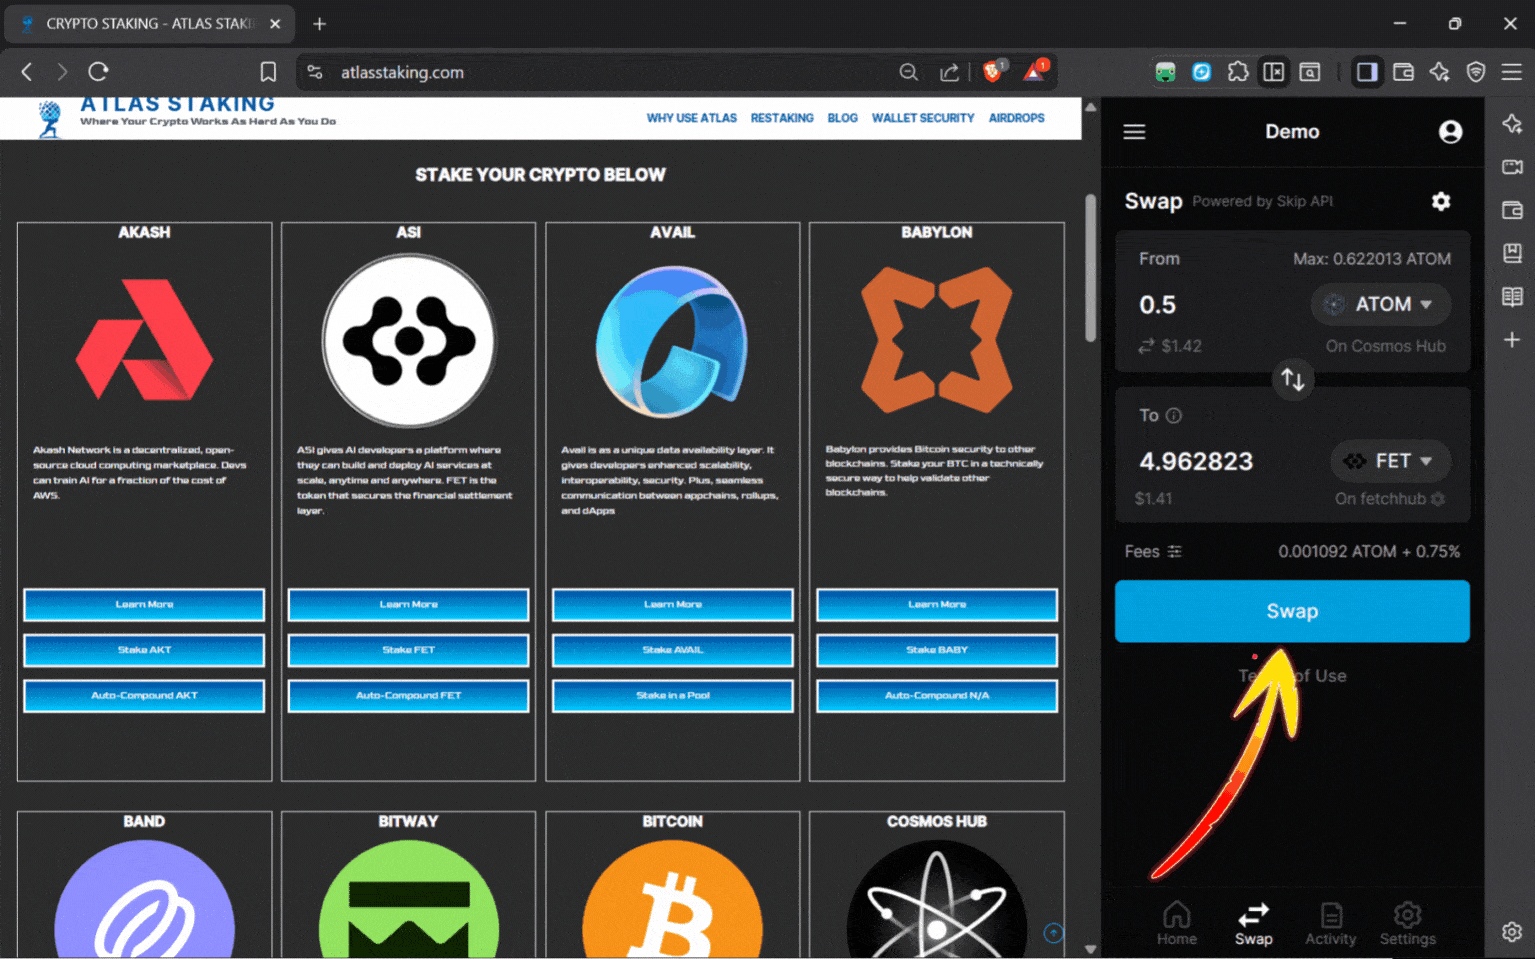The image size is (1535, 959).
Task: Click the fetchhub chain settings icon
Action: pos(1437,498)
